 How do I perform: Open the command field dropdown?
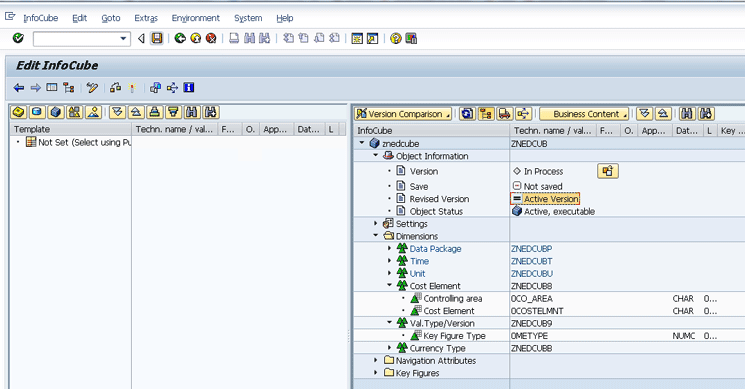[x=123, y=38]
